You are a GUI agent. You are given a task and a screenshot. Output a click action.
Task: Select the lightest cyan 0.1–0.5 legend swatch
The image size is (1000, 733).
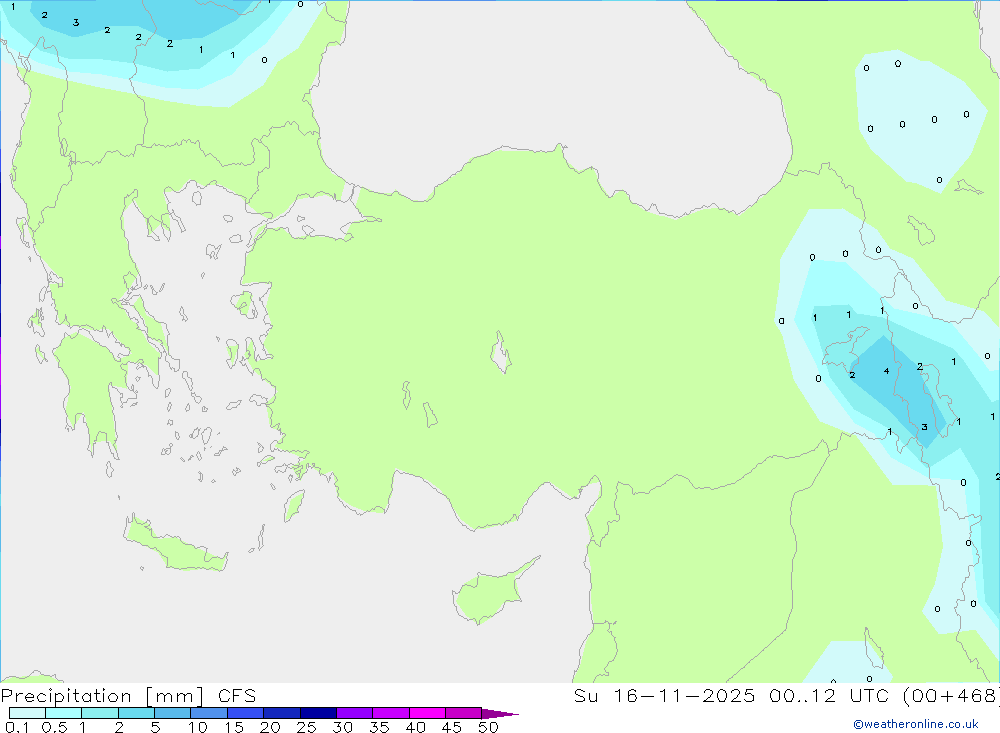[x=27, y=713]
